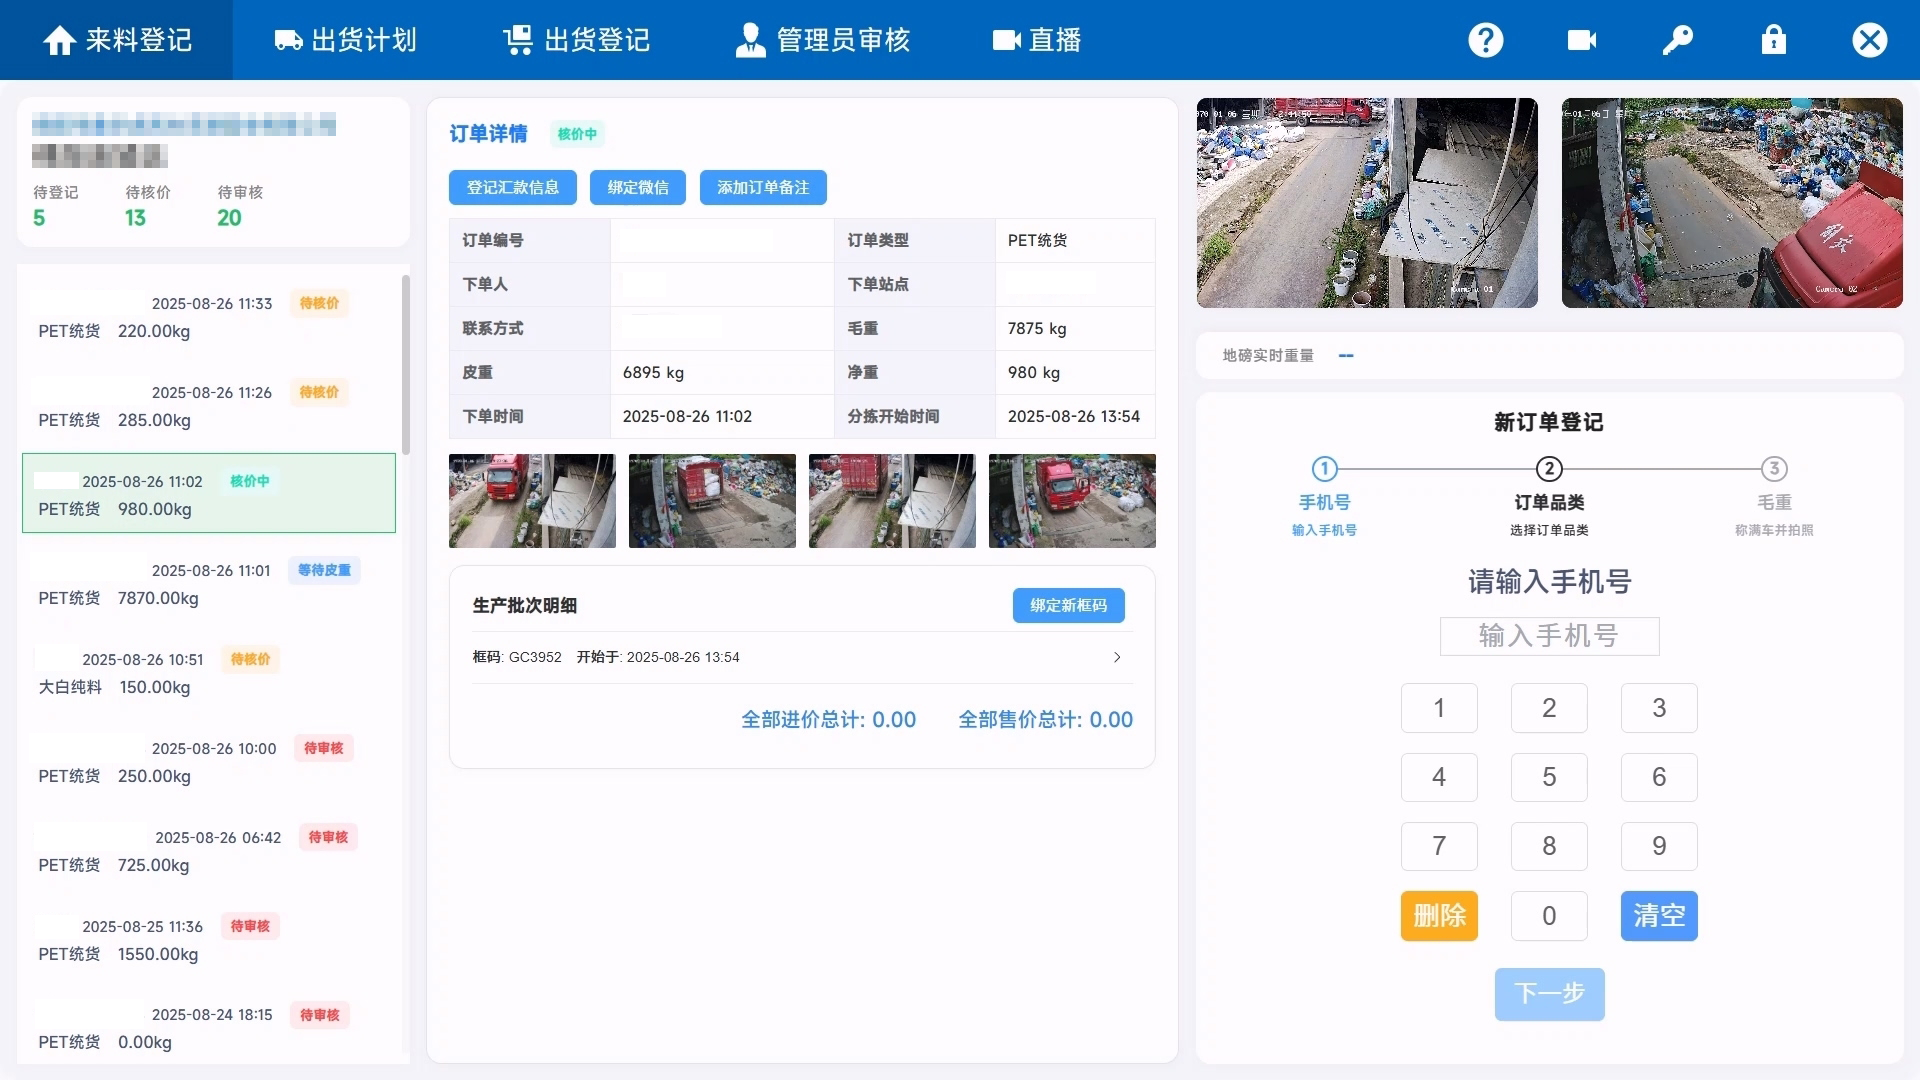This screenshot has height=1080, width=1920.
Task: Expand batch row GC3952 chevron
Action: point(1117,657)
